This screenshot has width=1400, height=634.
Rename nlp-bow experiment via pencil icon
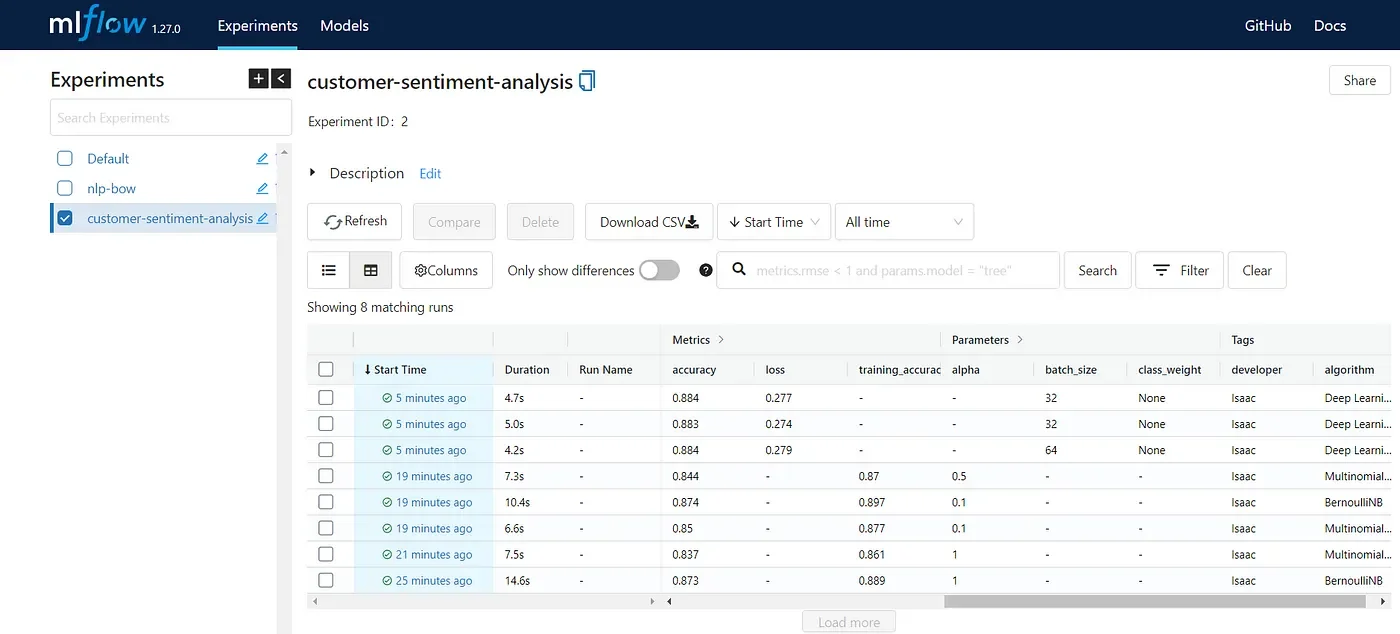click(x=262, y=188)
